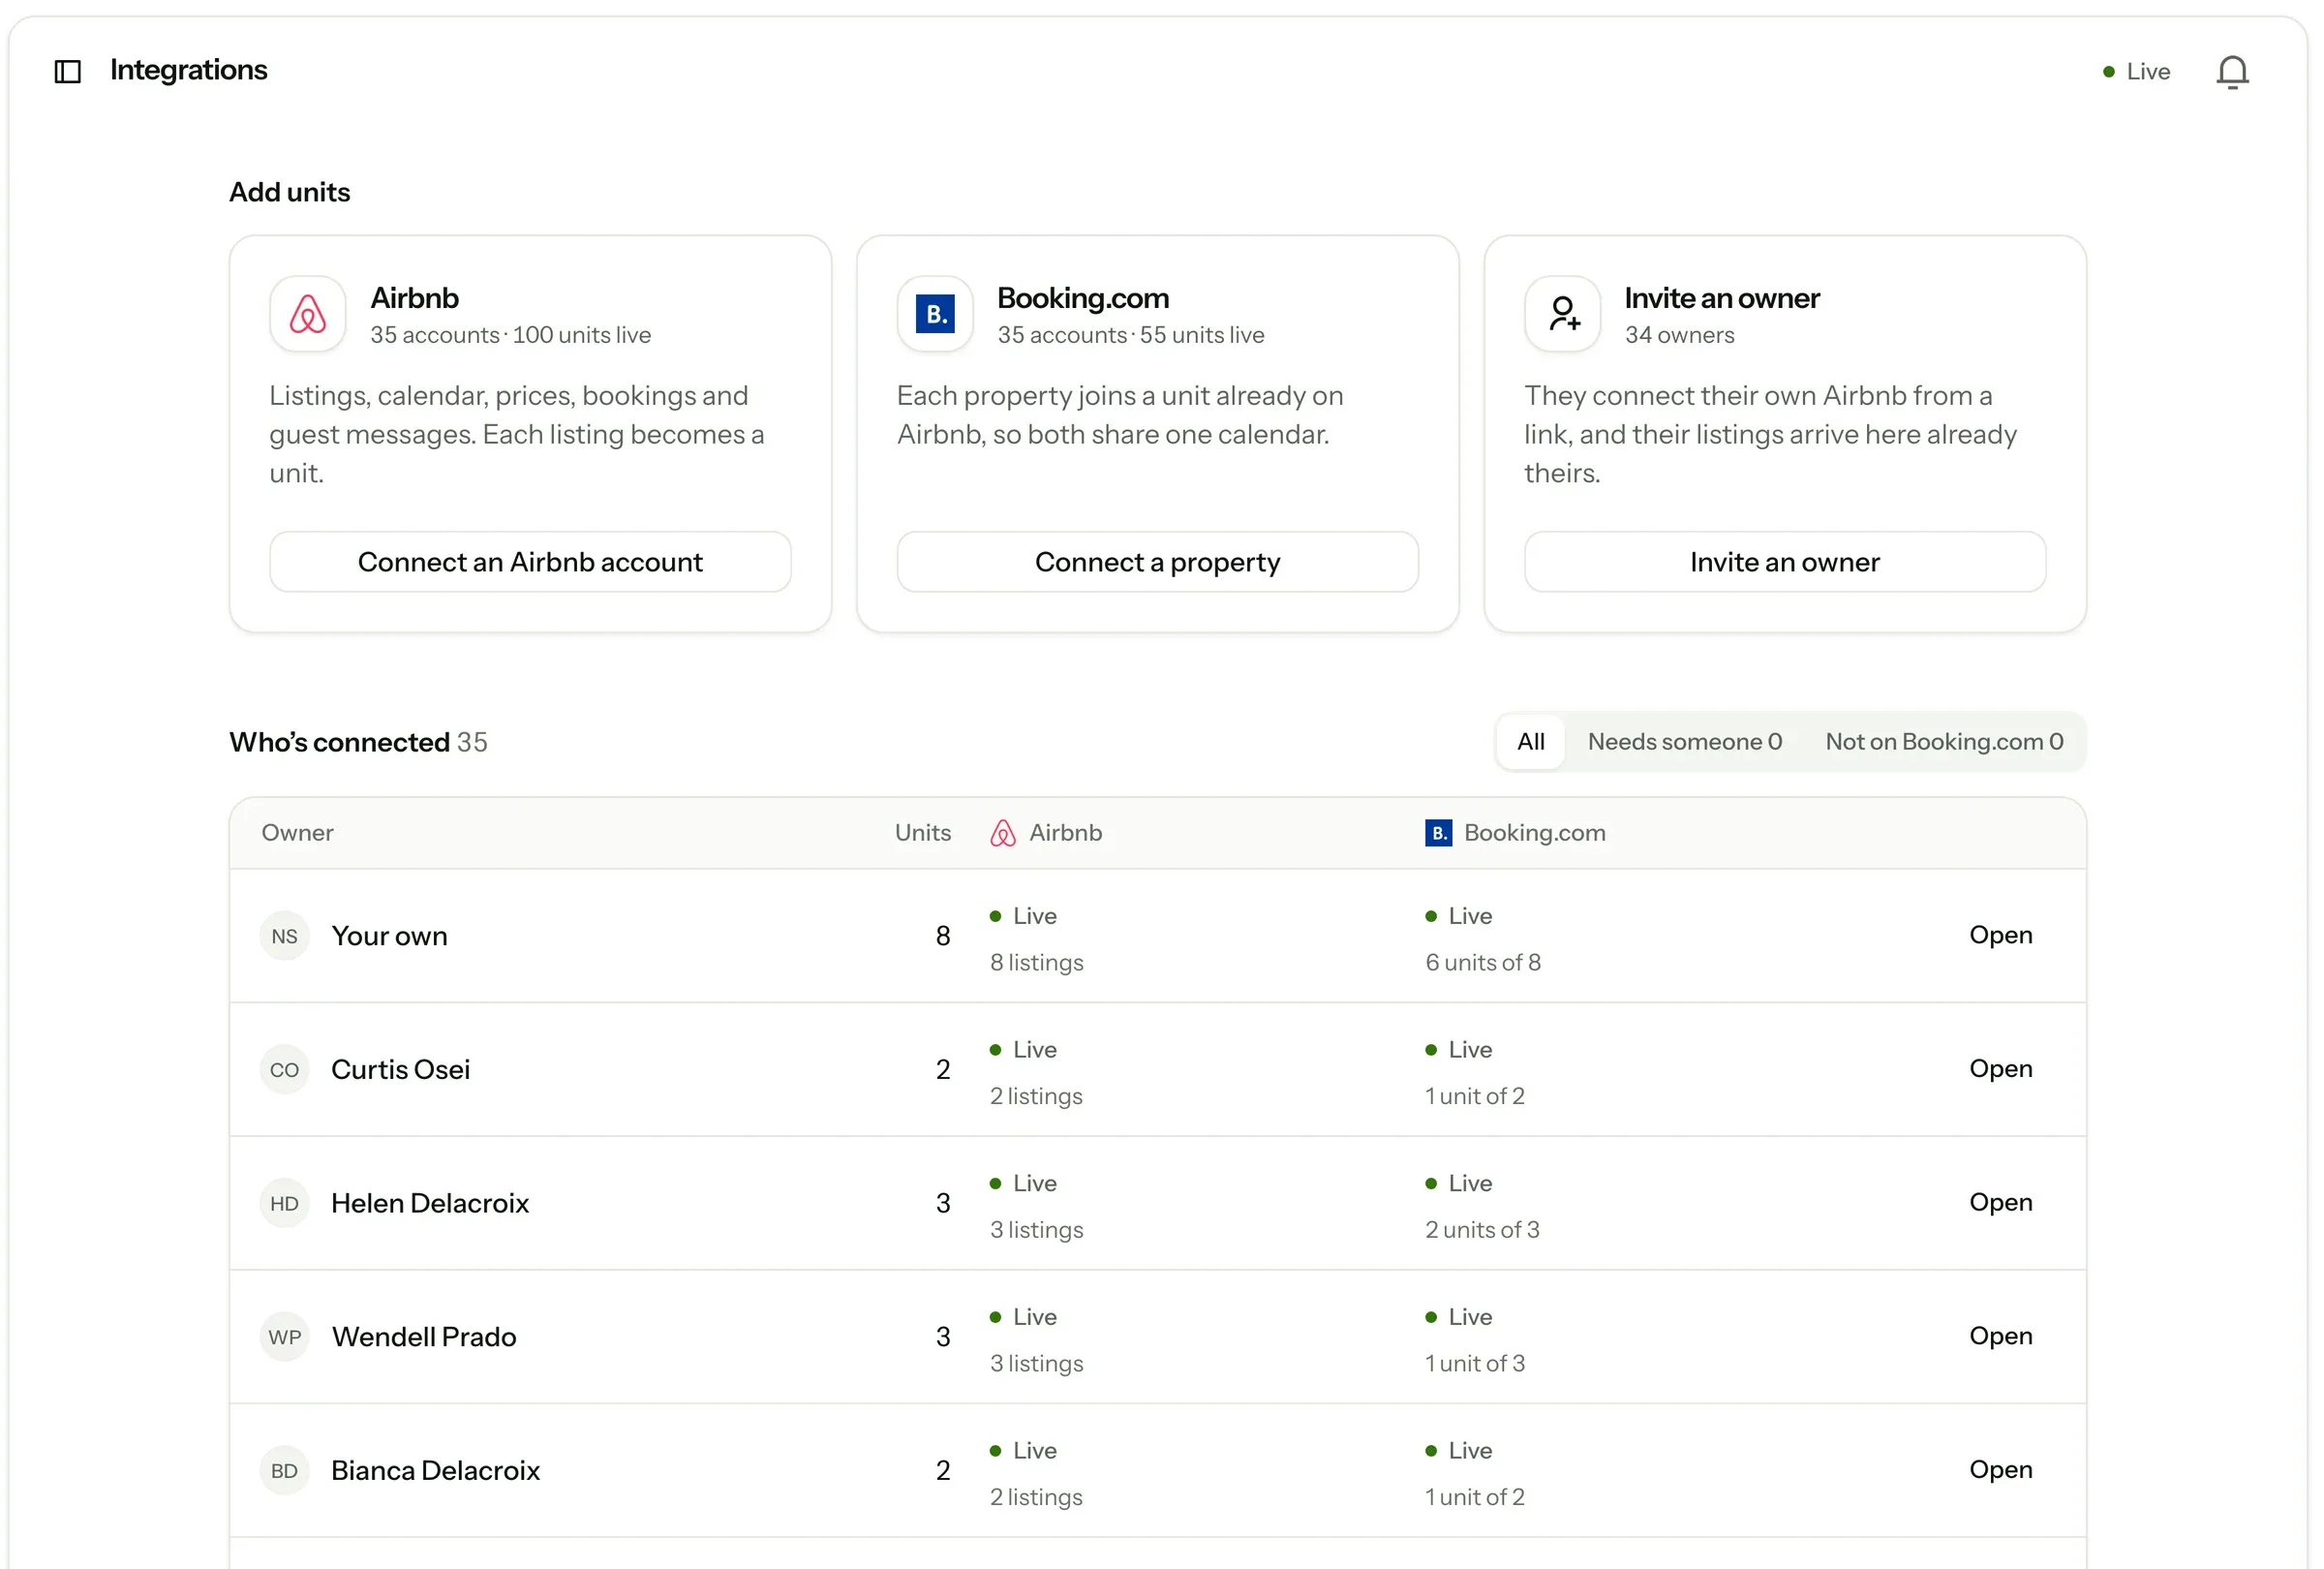Click the CO avatar for Curtis Osei
The width and height of the screenshot is (2324, 1569).
point(284,1070)
